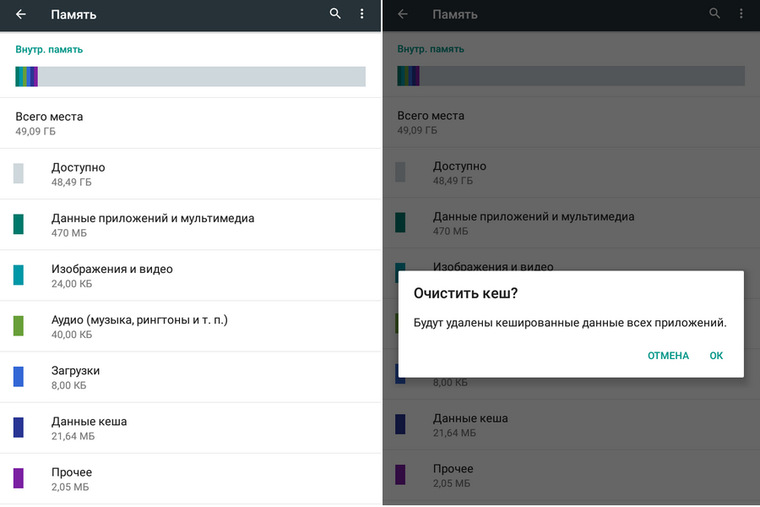Screen dimensions: 760x507
Task: Click the blue Загрузки color swatch on the left
Action: tap(18, 377)
